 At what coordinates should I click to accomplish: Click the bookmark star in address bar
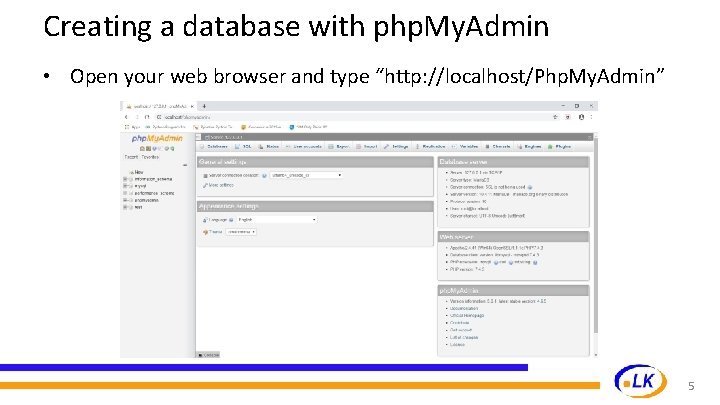click(555, 117)
